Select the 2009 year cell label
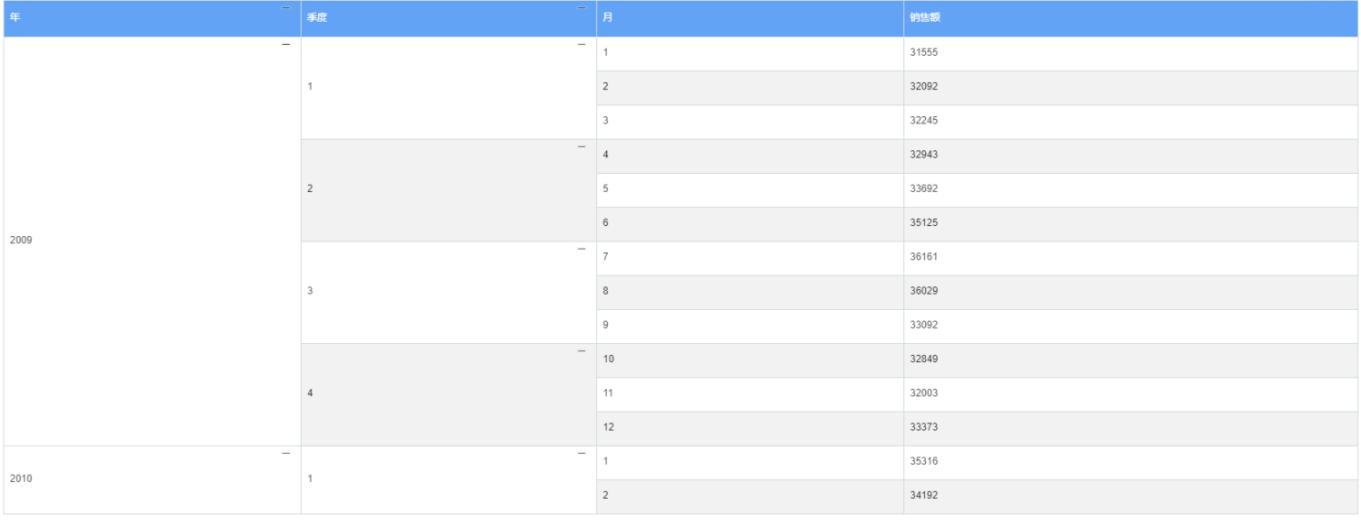The width and height of the screenshot is (1361, 526). tap(21, 240)
